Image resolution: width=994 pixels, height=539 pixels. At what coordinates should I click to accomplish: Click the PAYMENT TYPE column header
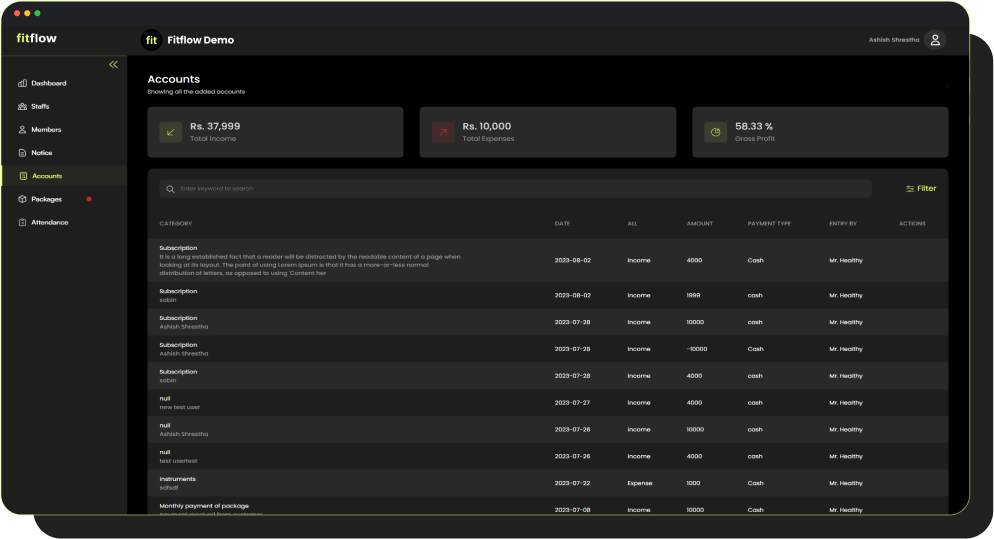[x=769, y=223]
